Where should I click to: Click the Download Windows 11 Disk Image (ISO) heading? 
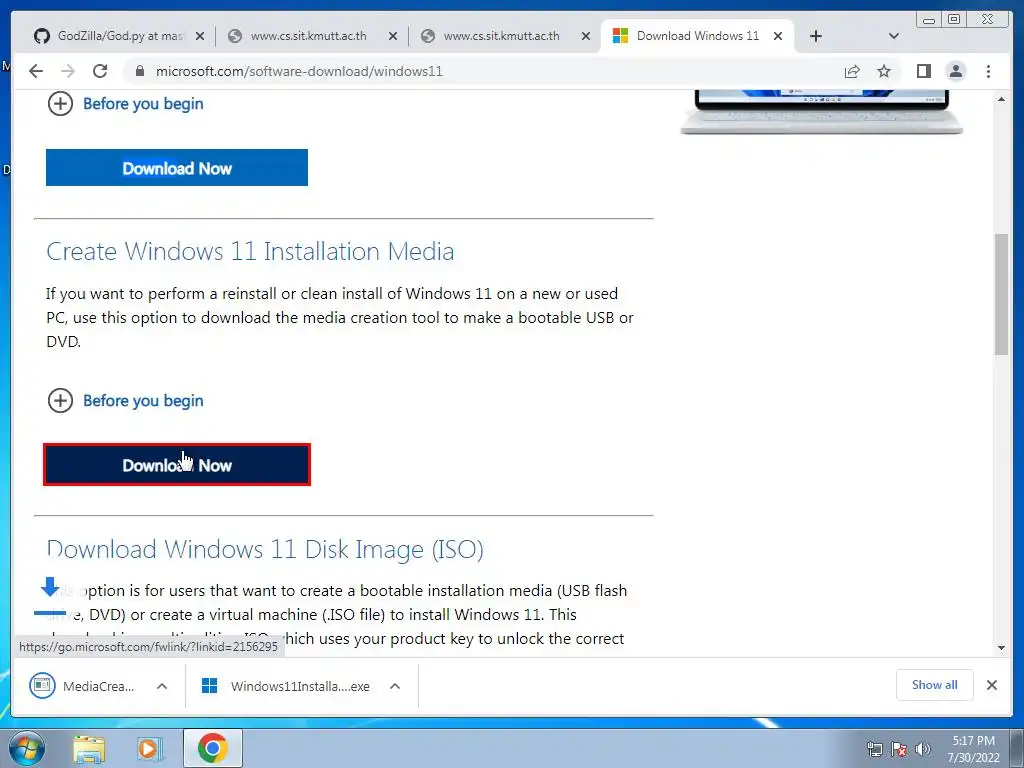point(265,549)
